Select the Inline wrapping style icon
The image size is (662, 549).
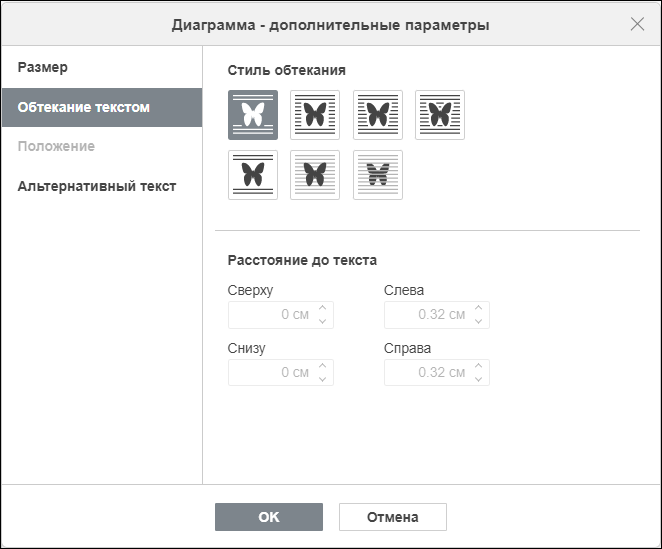click(x=253, y=115)
